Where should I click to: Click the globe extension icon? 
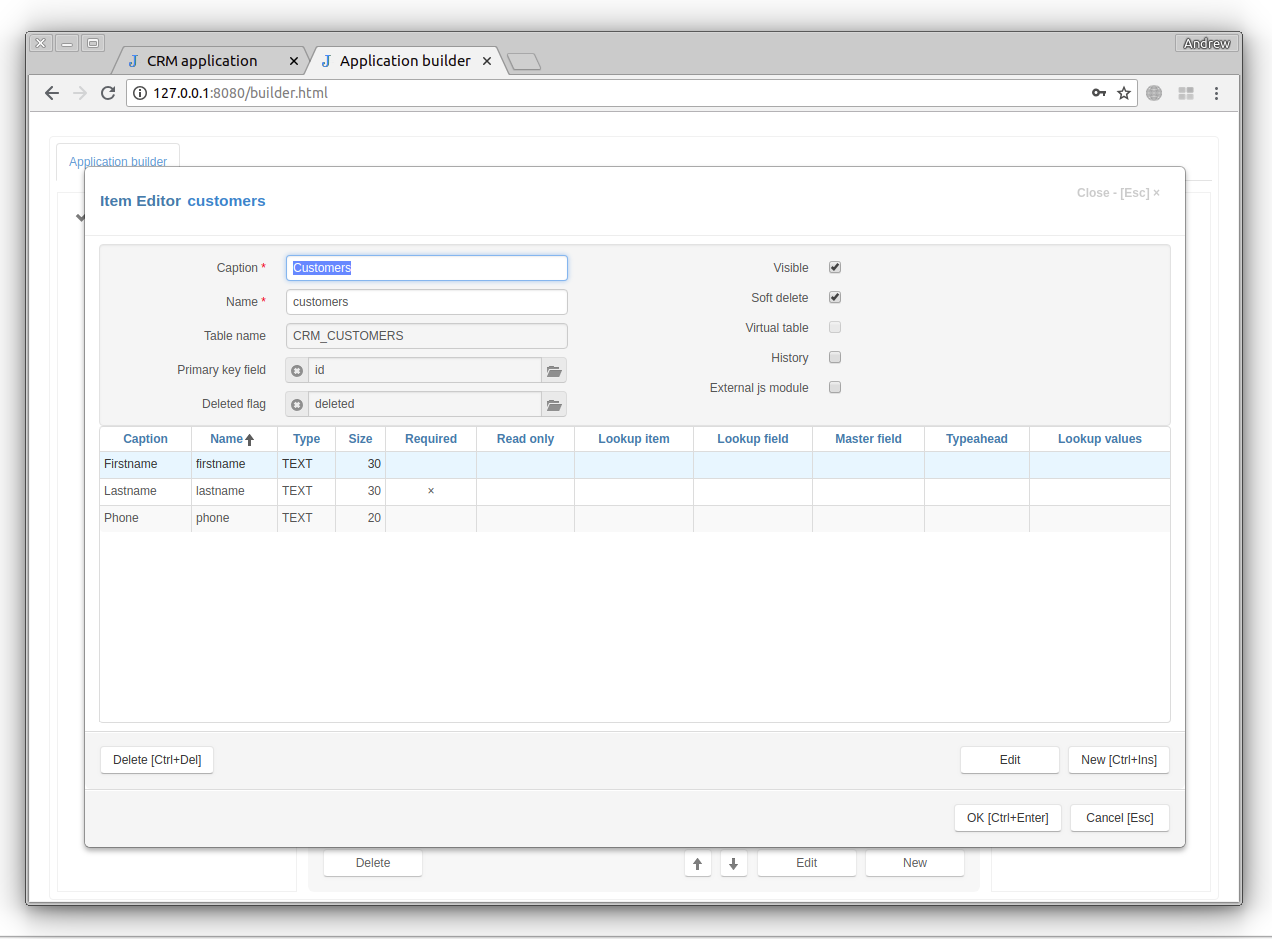(1154, 93)
